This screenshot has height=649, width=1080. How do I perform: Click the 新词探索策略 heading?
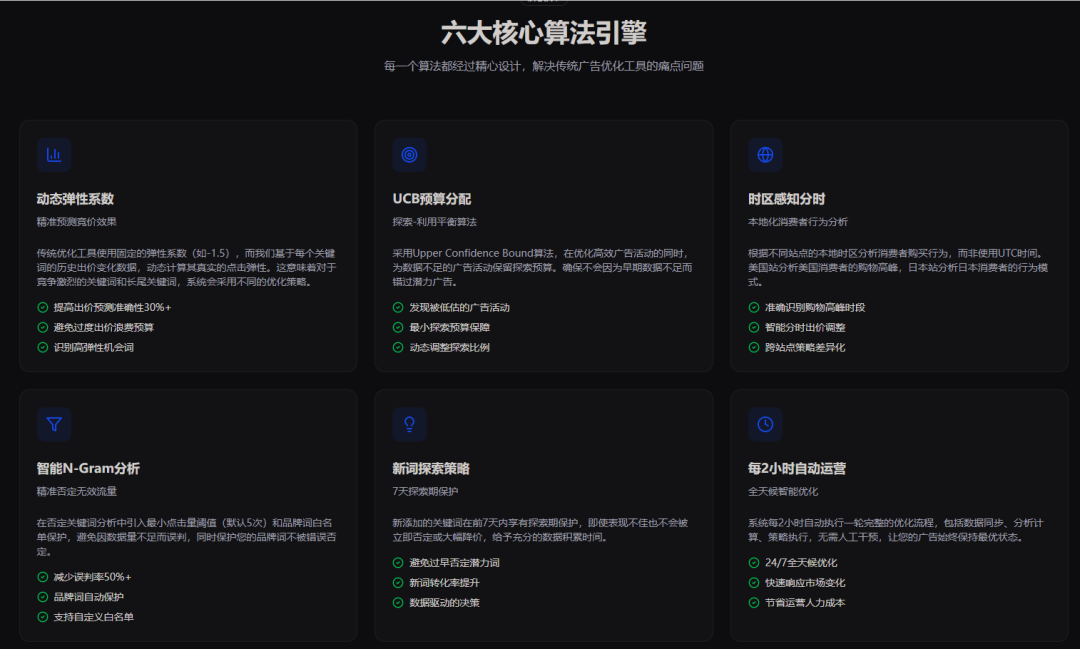pos(431,468)
